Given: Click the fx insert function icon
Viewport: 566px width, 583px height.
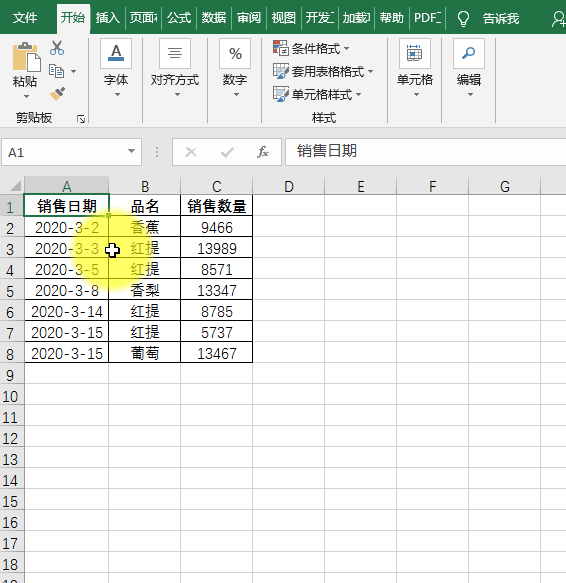Looking at the screenshot, I should pos(263,152).
